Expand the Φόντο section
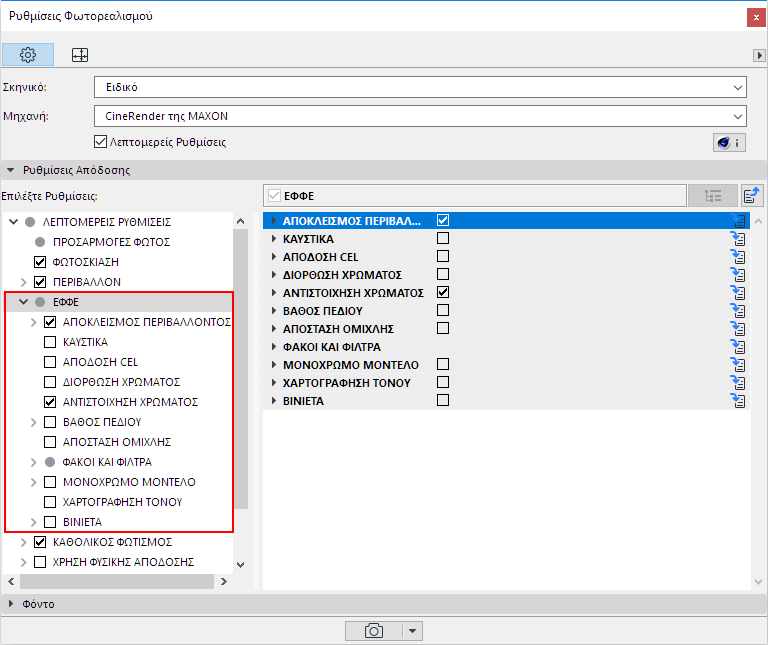This screenshot has width=768, height=645. (x=10, y=604)
